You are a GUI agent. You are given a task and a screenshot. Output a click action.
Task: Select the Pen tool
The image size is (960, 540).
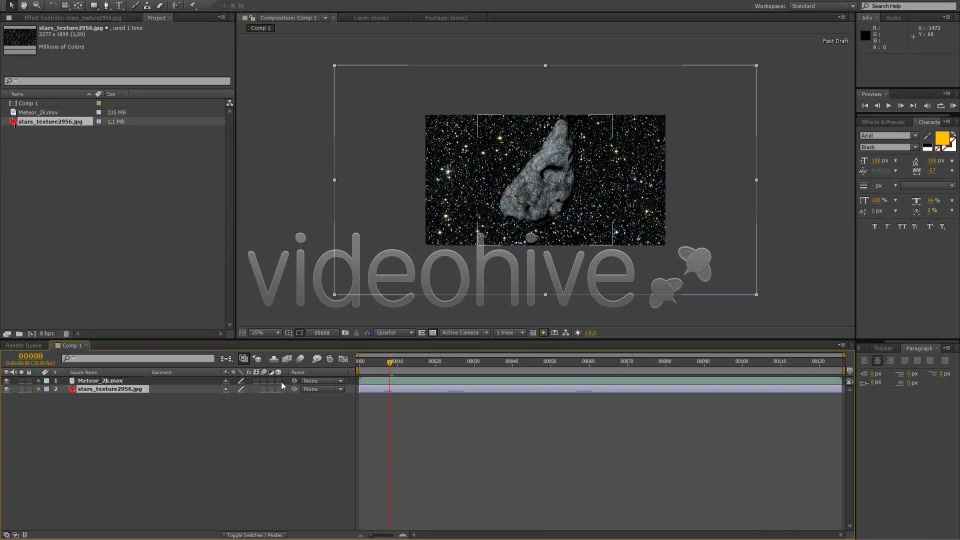[107, 6]
